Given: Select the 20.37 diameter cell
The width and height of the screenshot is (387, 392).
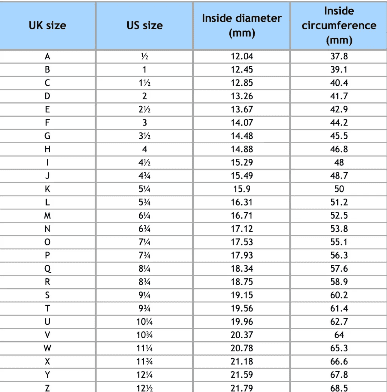Looking at the screenshot, I should pos(242,335).
